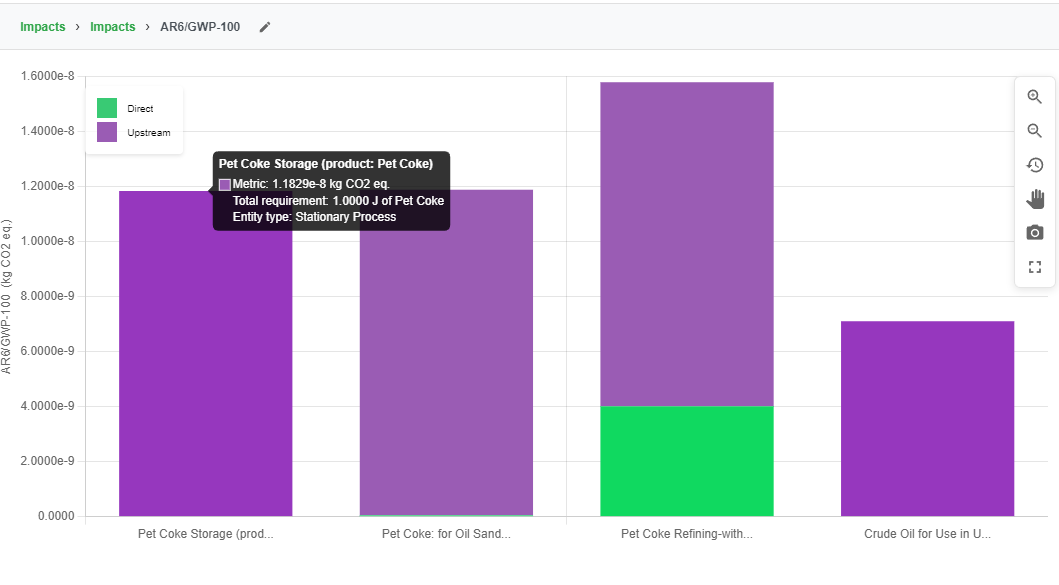Edit the AR6/GWP-100 title with pencil icon

(x=265, y=27)
